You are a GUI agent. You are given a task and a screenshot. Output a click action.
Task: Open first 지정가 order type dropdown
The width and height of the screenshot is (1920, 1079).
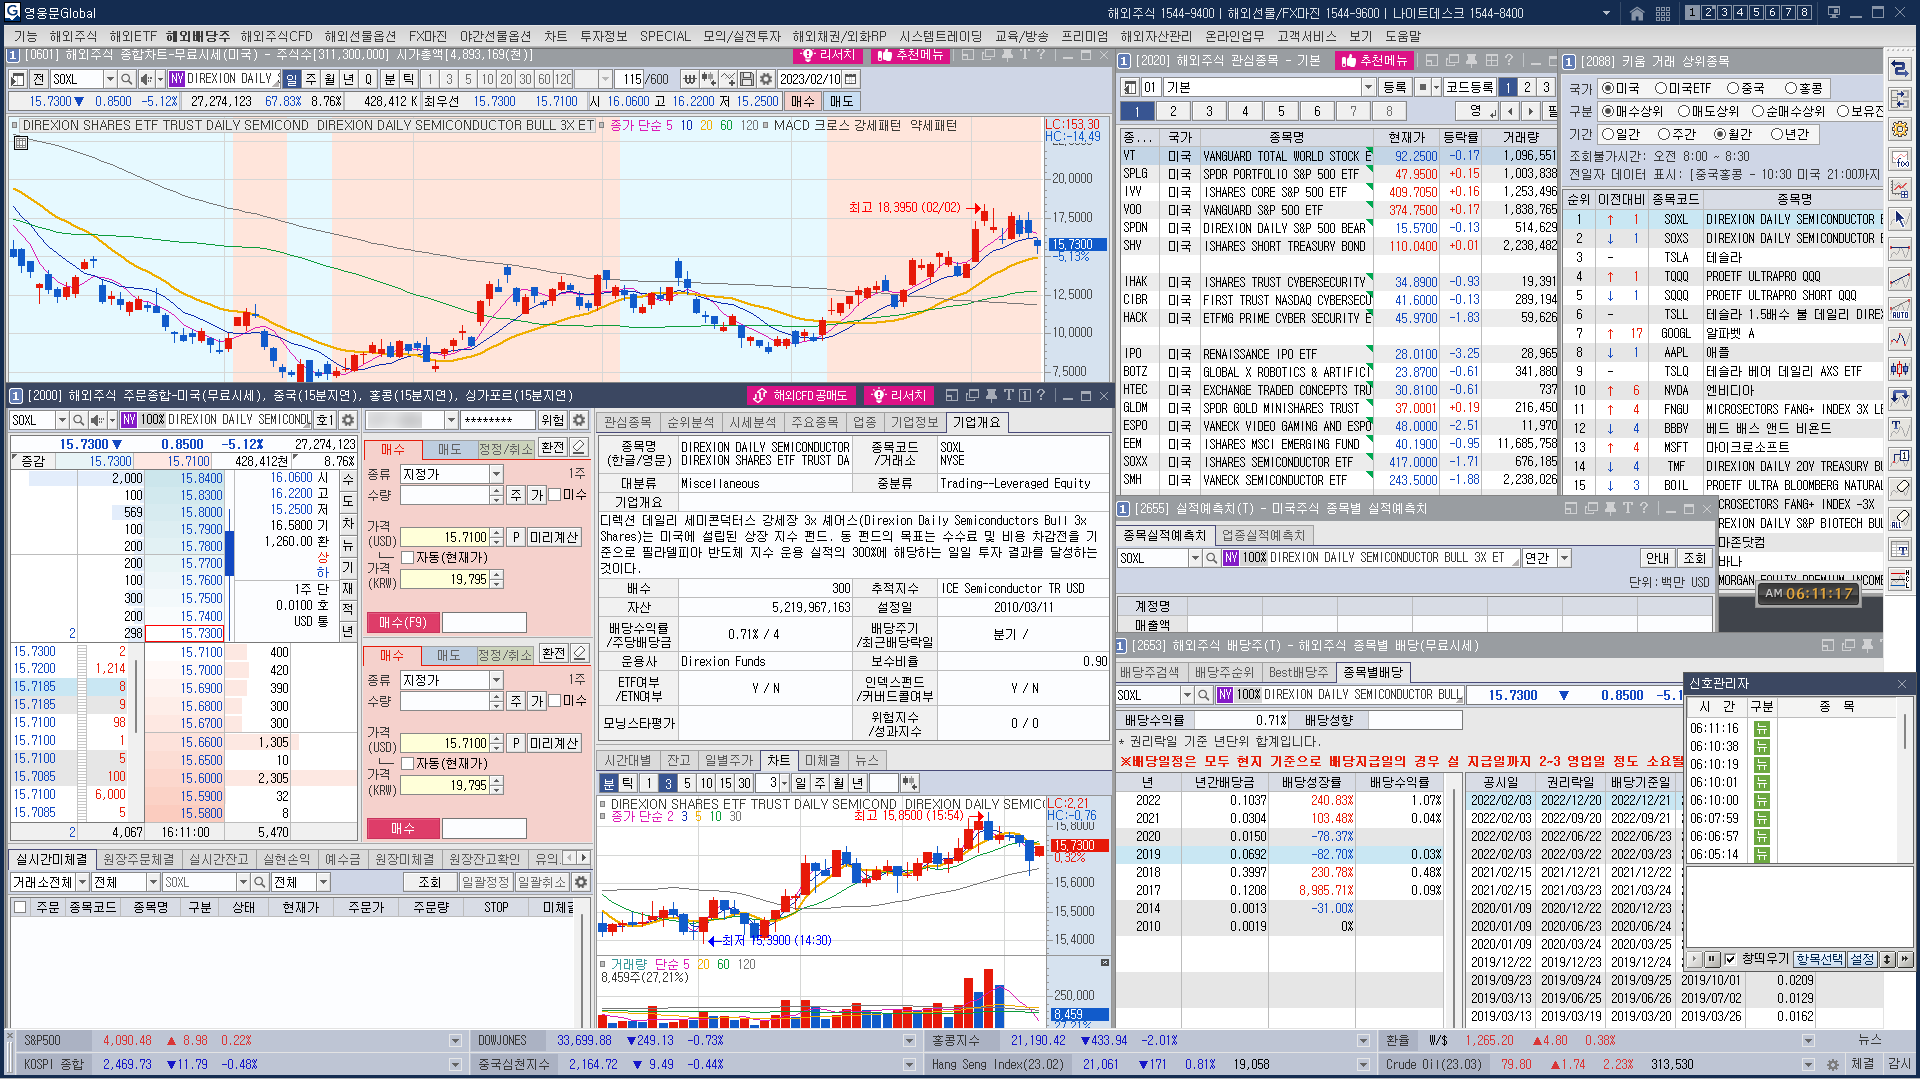[x=496, y=474]
